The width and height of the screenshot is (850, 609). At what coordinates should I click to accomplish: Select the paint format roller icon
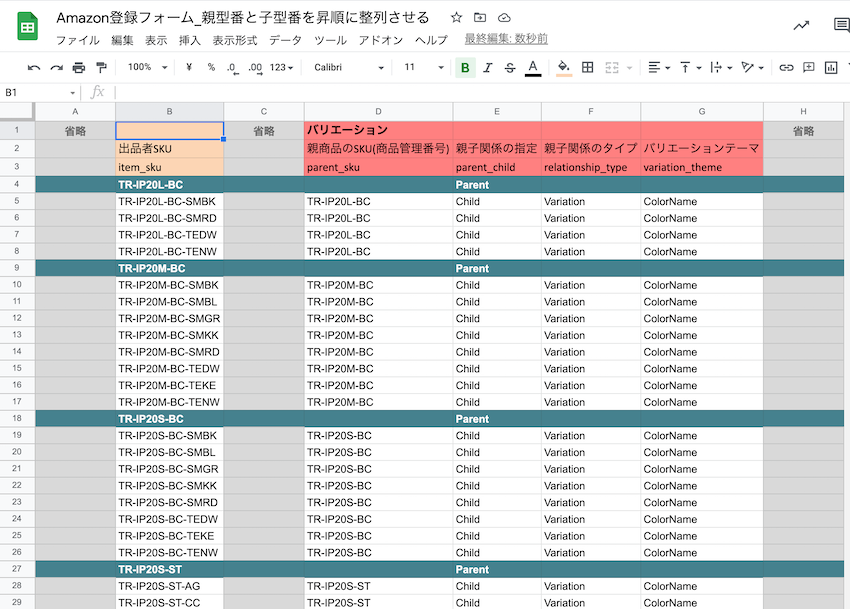pos(101,67)
